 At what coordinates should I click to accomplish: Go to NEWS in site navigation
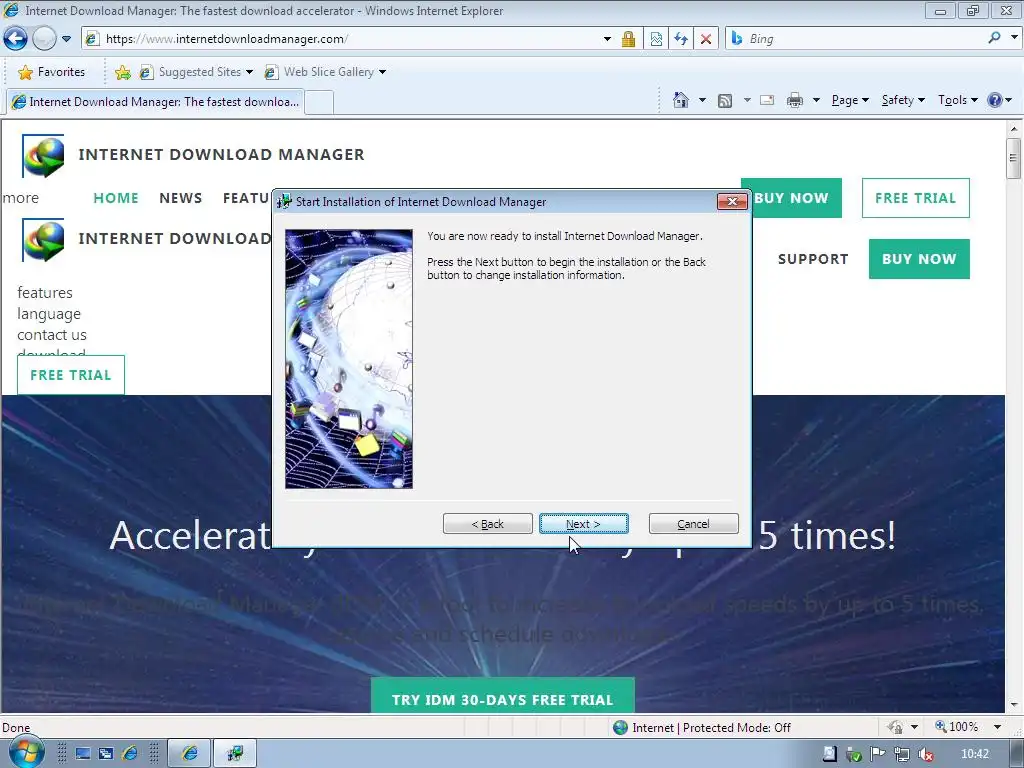[181, 198]
